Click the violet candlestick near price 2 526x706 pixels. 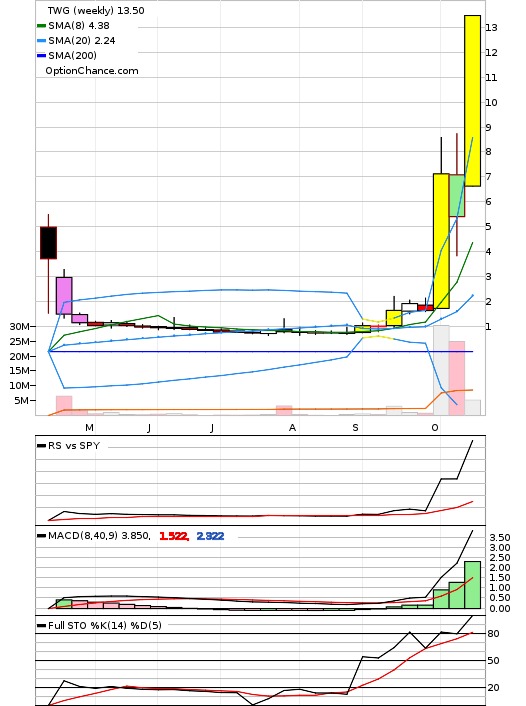(x=64, y=296)
